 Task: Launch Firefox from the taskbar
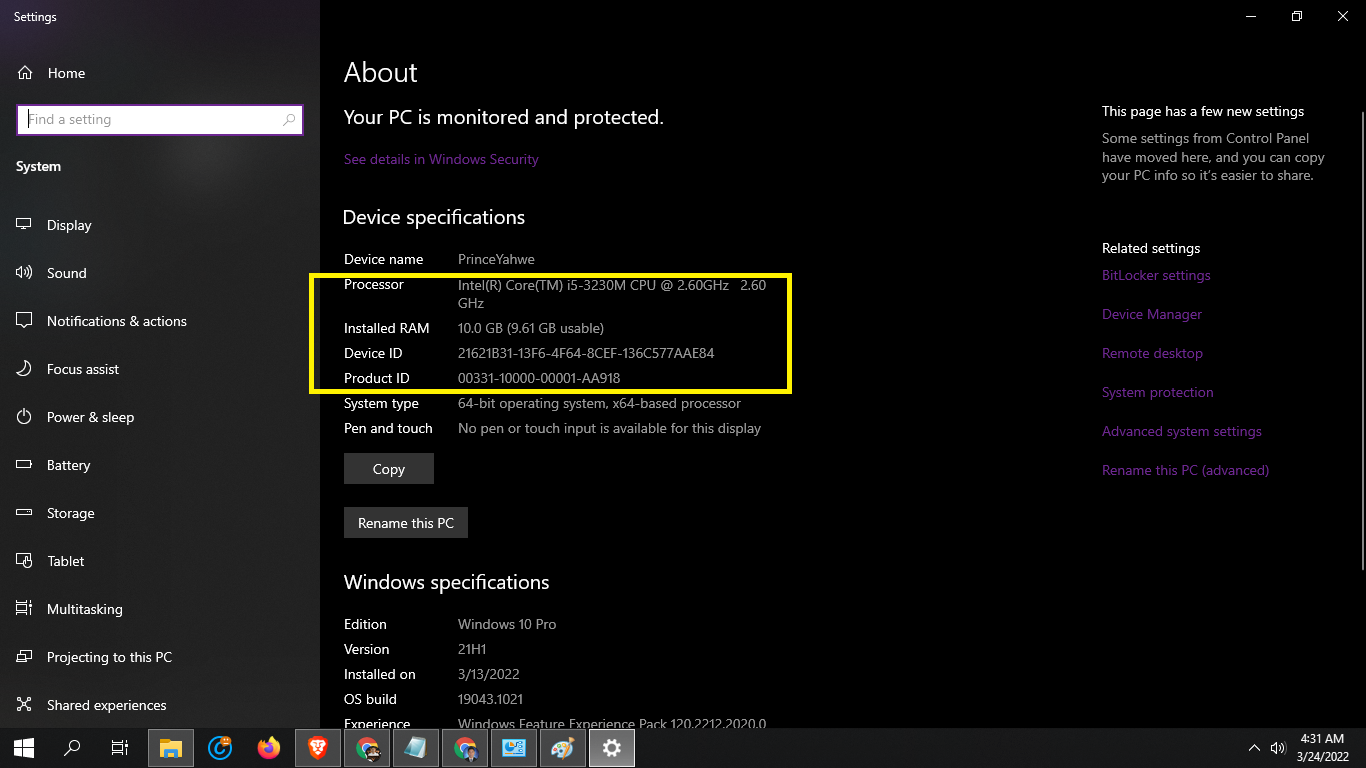[x=269, y=748]
